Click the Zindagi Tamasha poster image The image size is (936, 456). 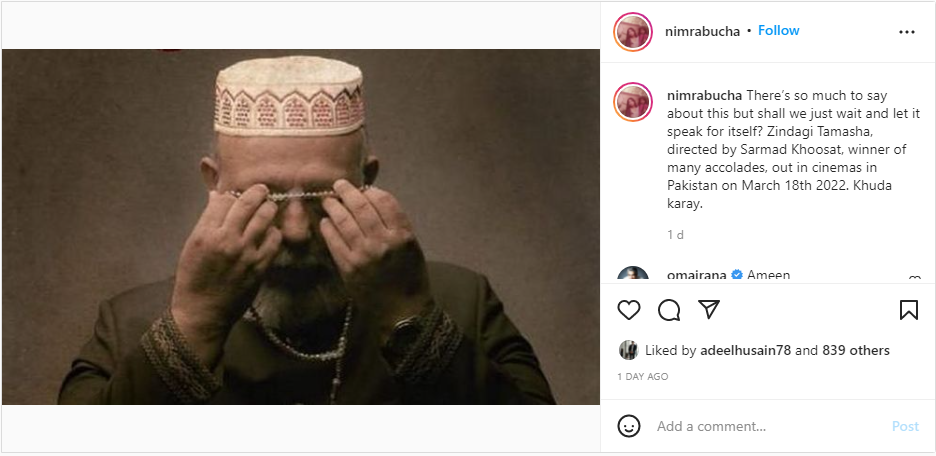pos(300,227)
